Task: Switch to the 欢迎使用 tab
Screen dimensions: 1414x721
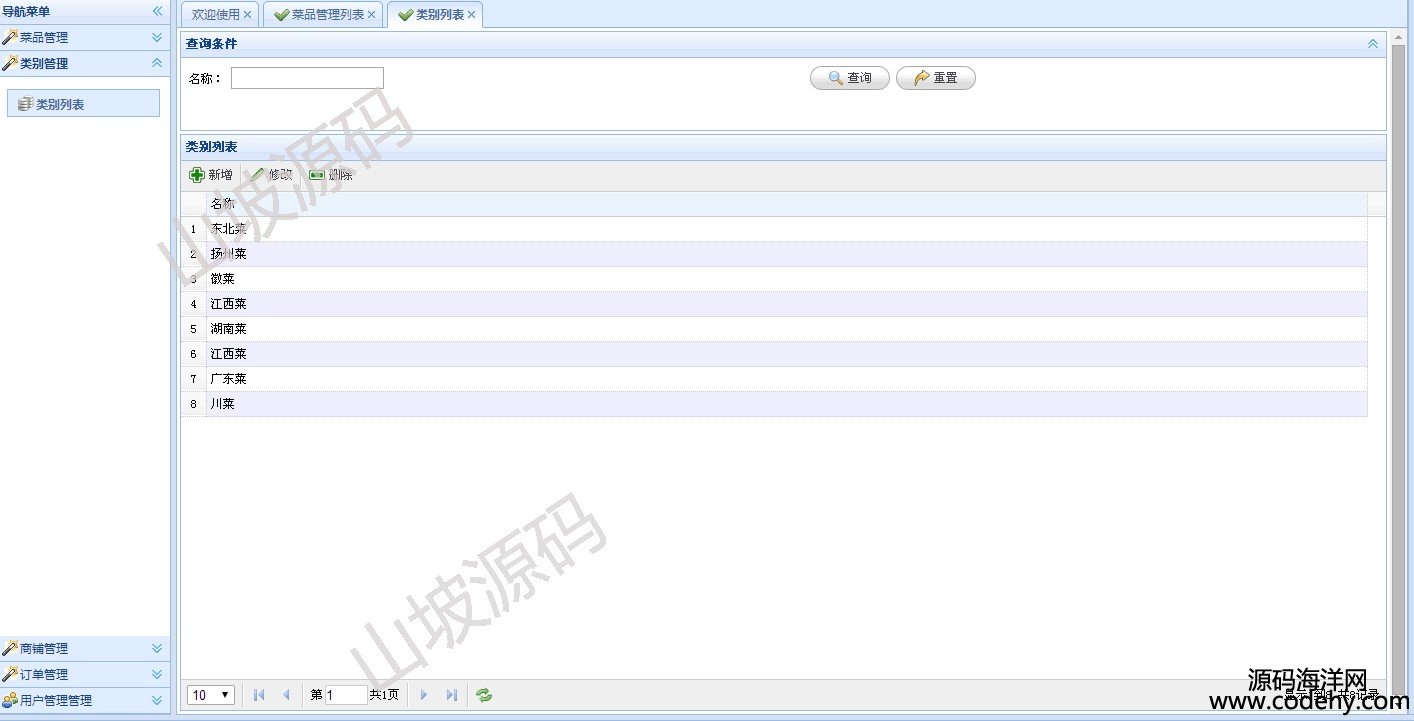Action: (215, 15)
